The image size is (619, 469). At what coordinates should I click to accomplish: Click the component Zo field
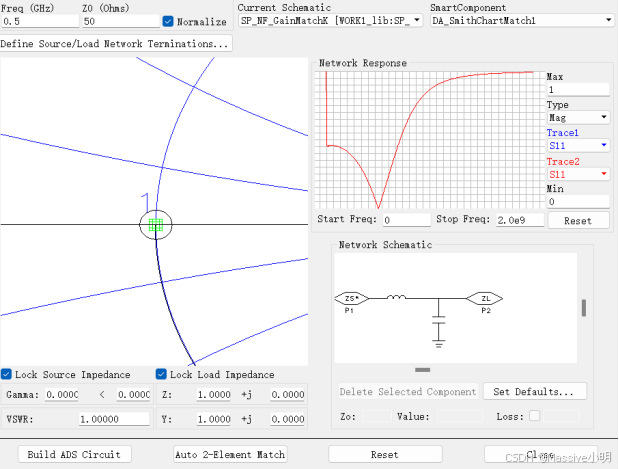pos(377,416)
